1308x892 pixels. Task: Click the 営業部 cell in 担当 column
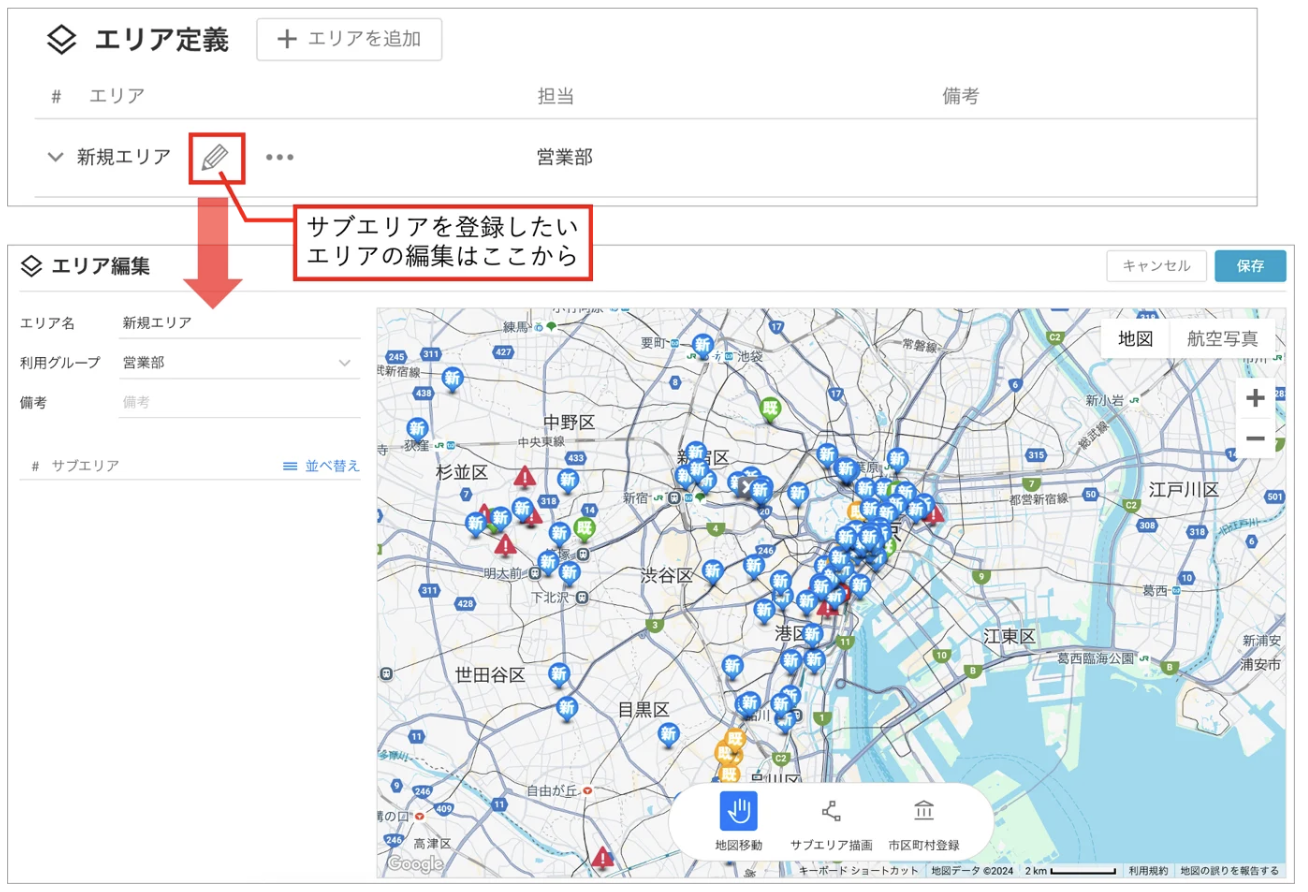565,157
